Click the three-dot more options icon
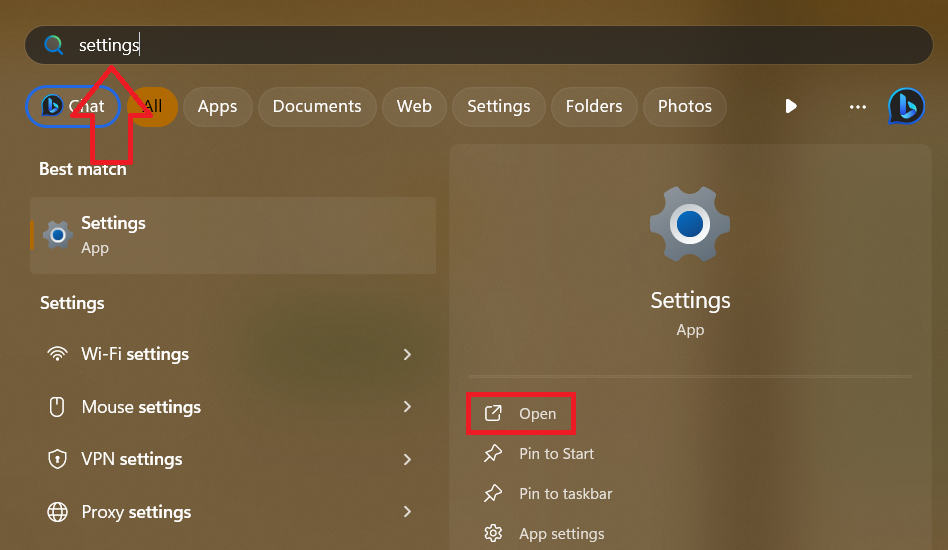948x550 pixels. 857,106
